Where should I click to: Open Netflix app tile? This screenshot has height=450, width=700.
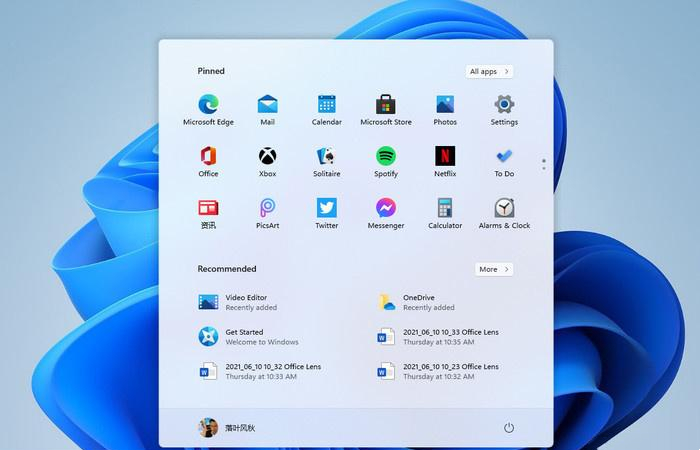click(x=445, y=156)
